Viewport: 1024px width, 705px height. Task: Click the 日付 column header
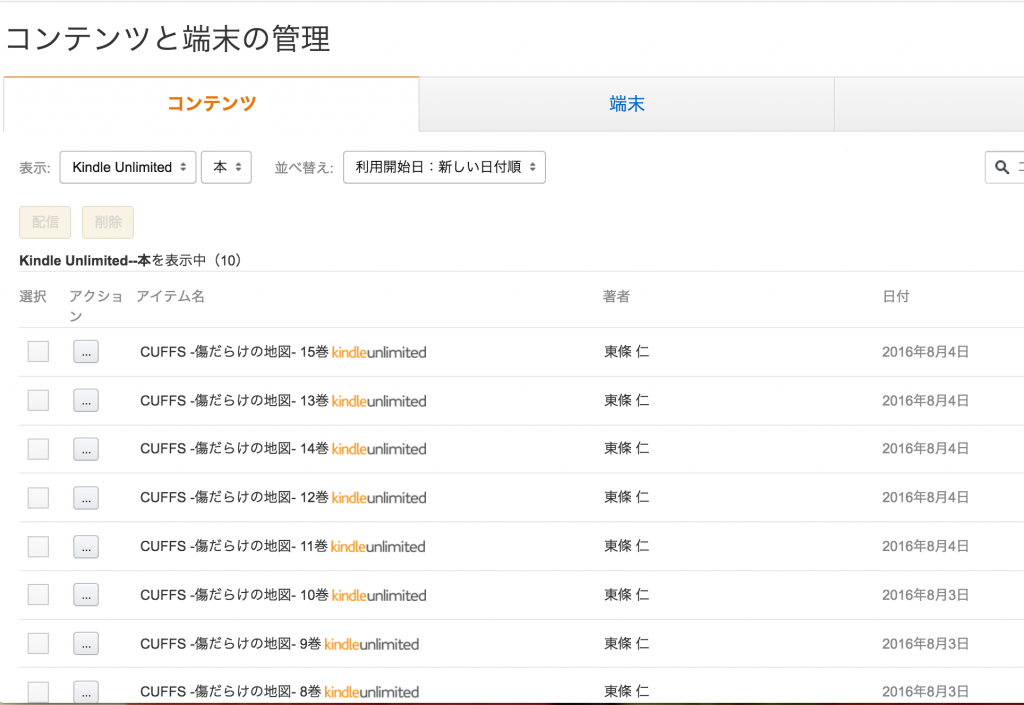(x=895, y=296)
